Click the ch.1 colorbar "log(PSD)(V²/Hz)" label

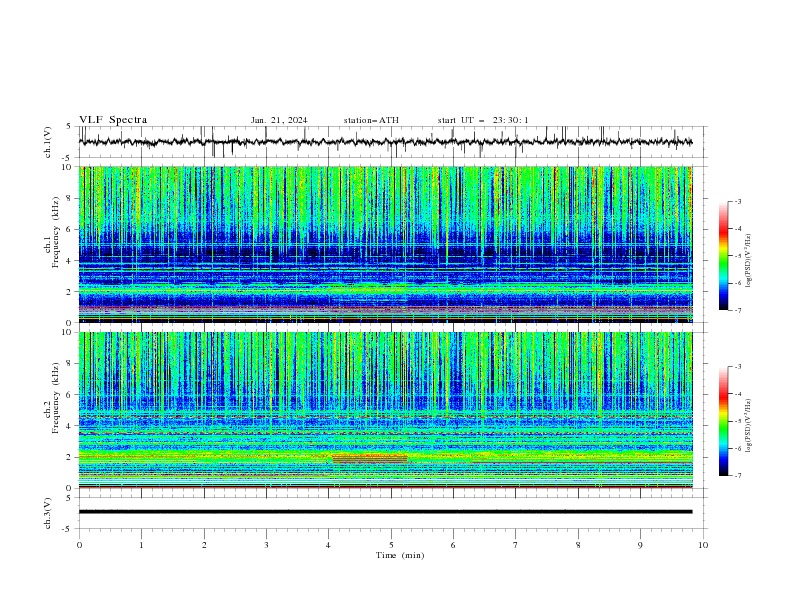[749, 261]
